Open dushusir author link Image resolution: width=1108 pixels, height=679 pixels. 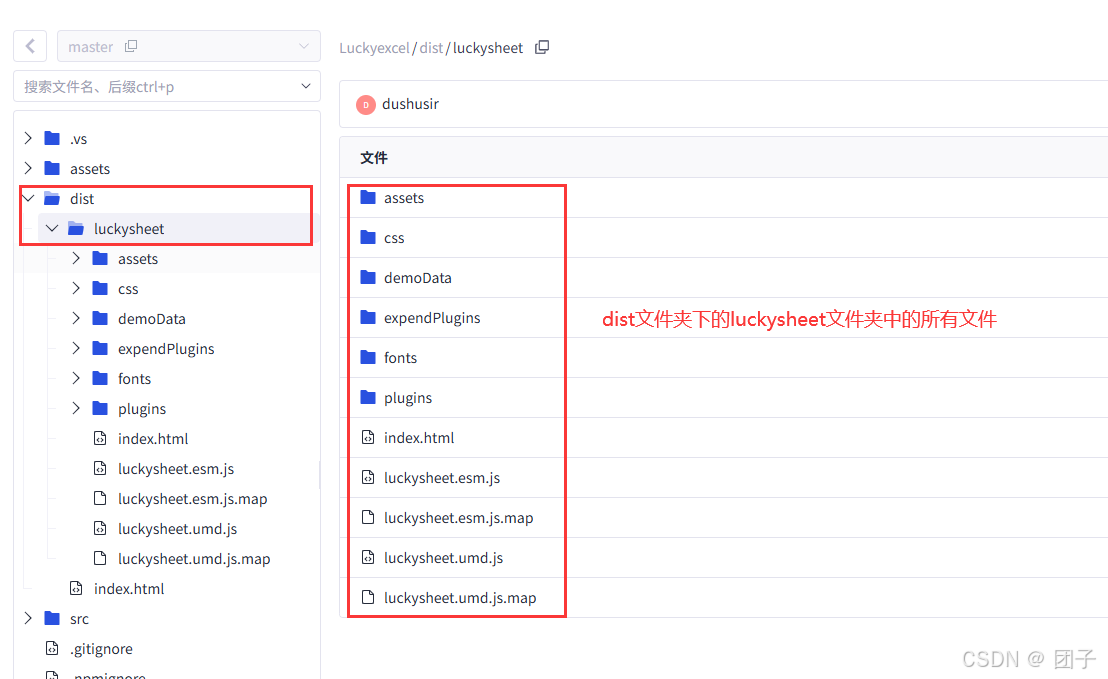(x=411, y=104)
